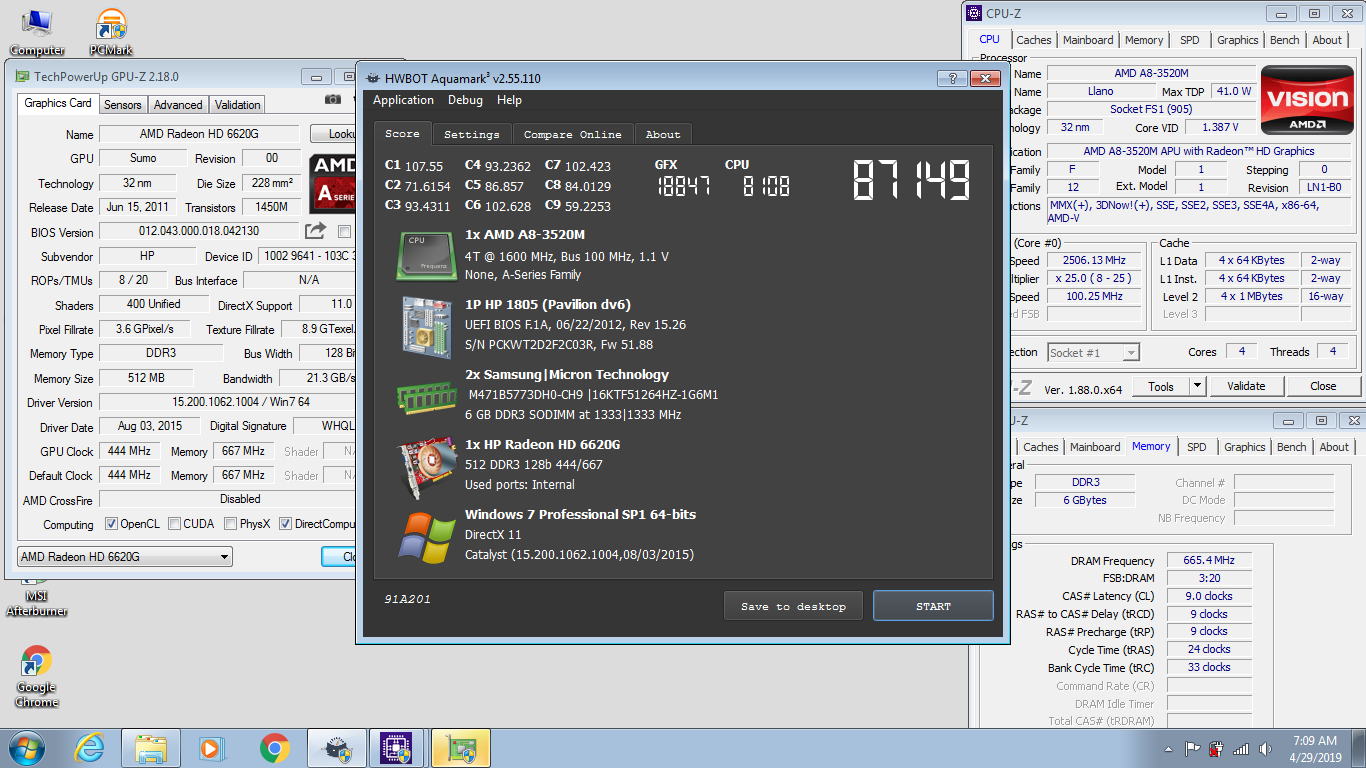
Task: Click Save to desktop button
Action: [x=793, y=606]
